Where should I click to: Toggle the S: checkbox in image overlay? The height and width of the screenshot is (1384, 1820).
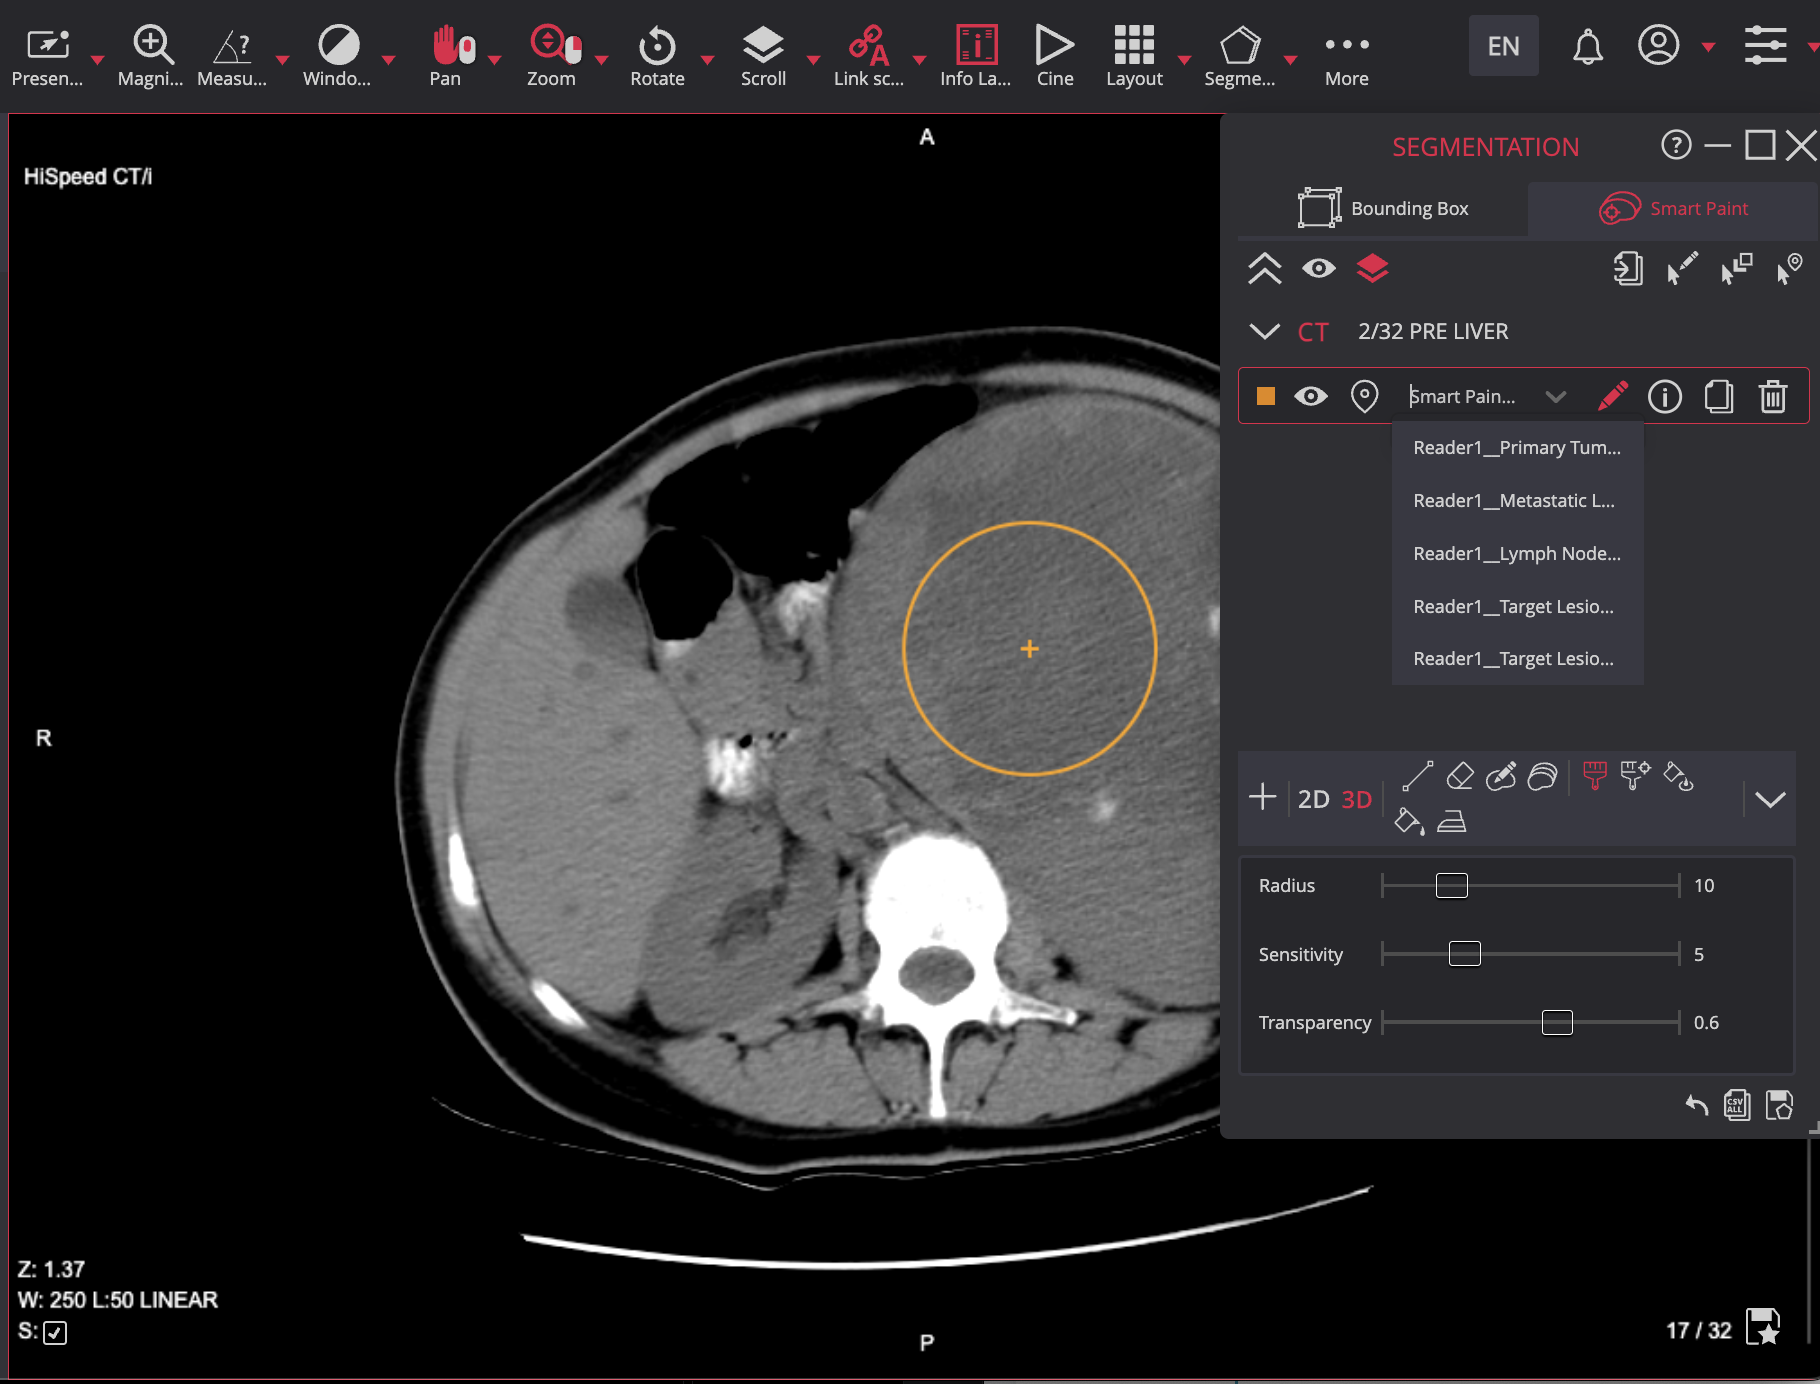click(55, 1333)
